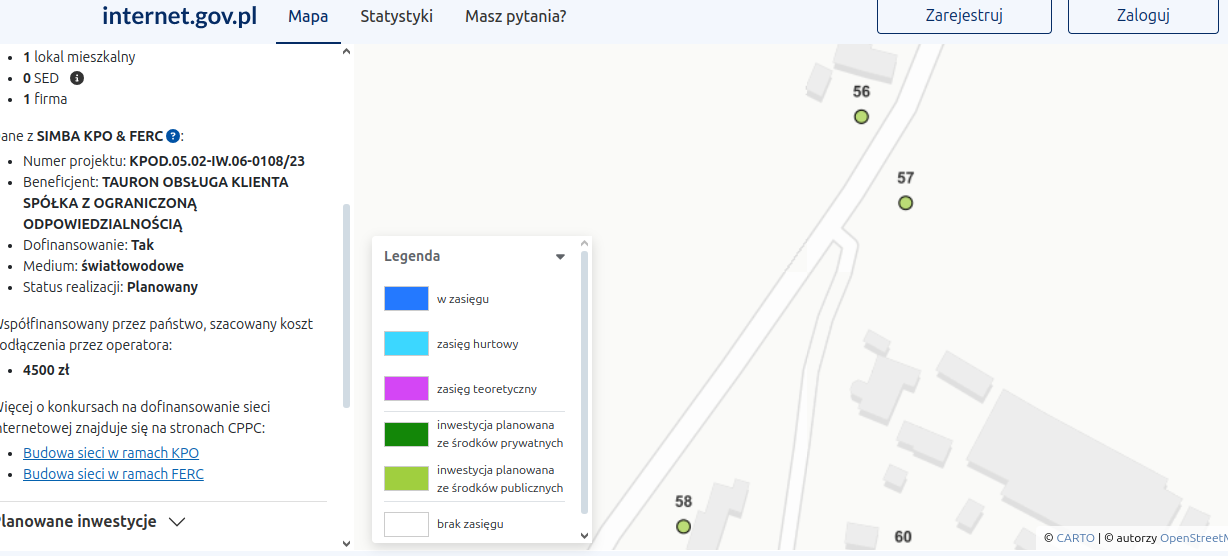Open the Mapa tab
Viewport: 1228px width, 556px height.
coord(308,16)
